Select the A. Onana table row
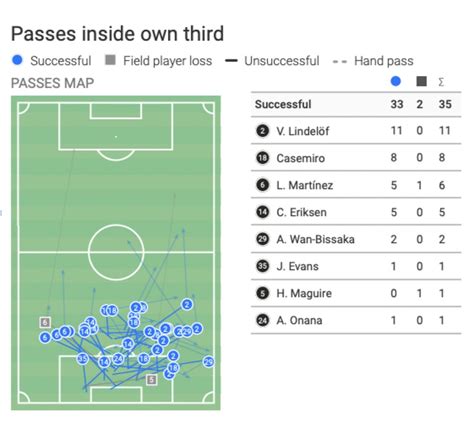The width and height of the screenshot is (474, 427). 356,320
